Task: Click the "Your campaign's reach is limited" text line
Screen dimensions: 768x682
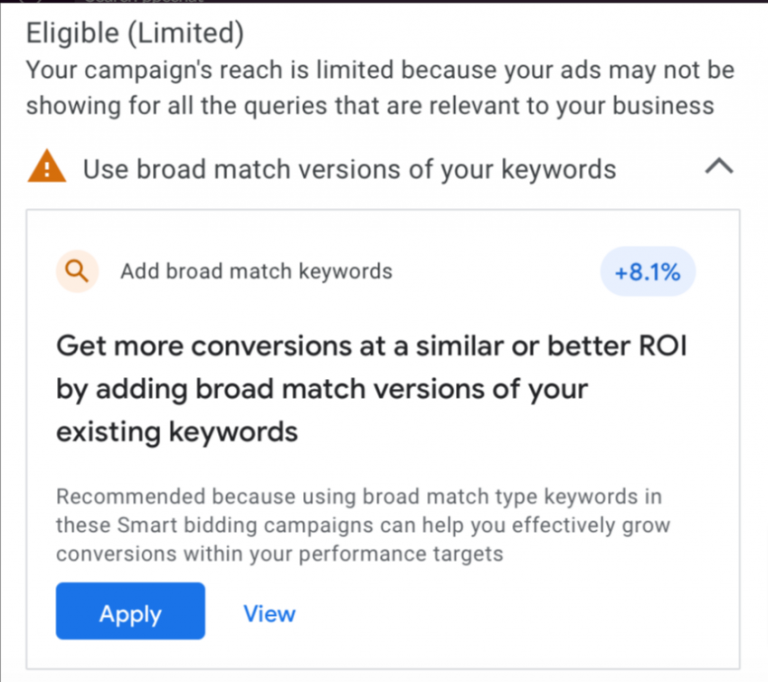Action: (x=380, y=71)
